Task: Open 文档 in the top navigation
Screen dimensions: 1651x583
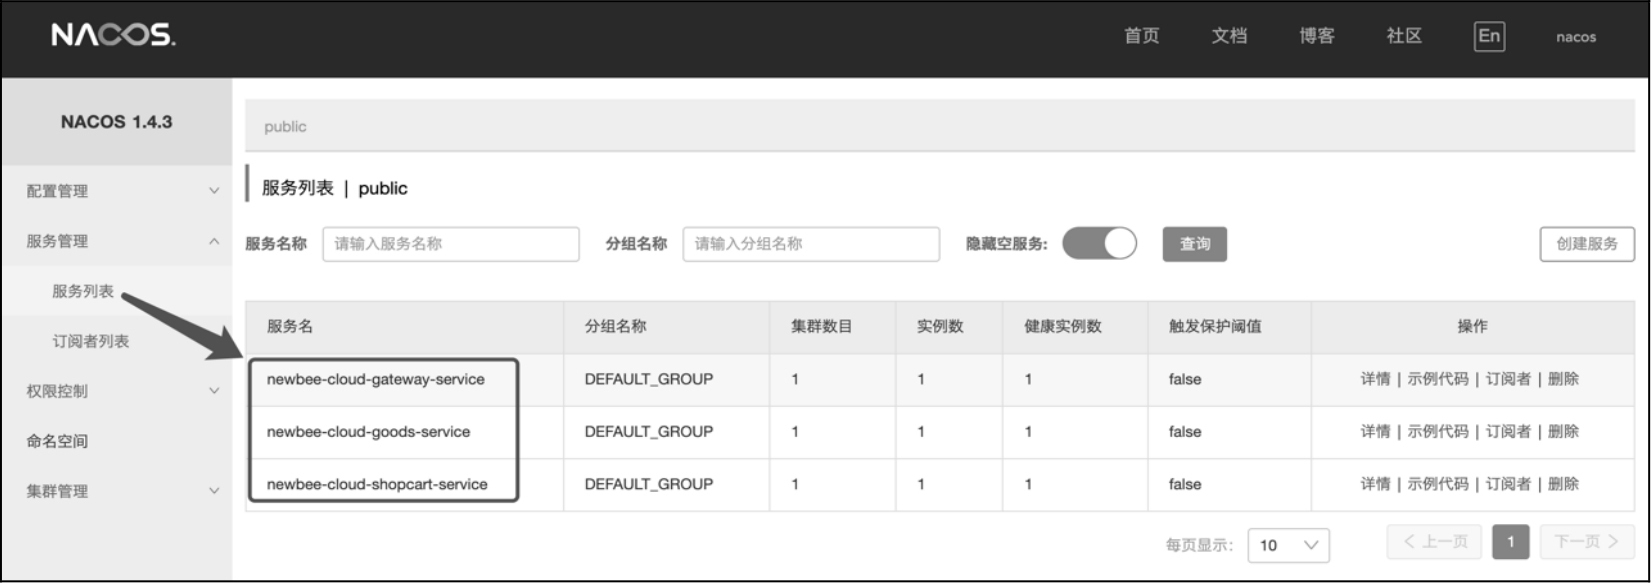Action: point(1229,36)
